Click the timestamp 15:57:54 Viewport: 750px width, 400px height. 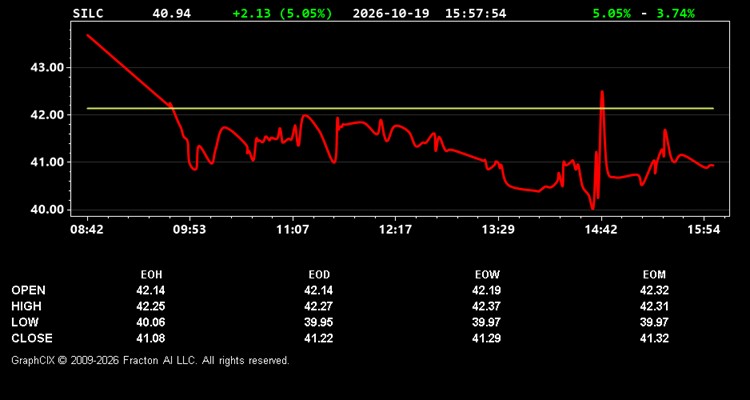(475, 13)
